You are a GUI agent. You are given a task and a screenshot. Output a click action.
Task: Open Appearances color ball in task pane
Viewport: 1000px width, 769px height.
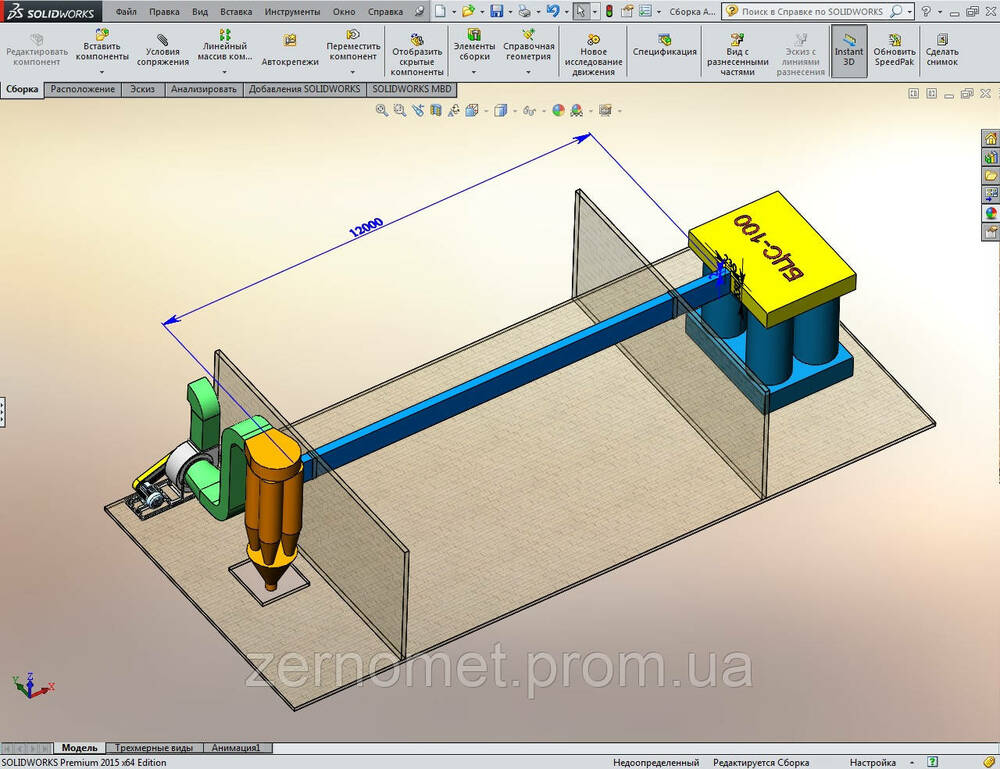tap(991, 212)
